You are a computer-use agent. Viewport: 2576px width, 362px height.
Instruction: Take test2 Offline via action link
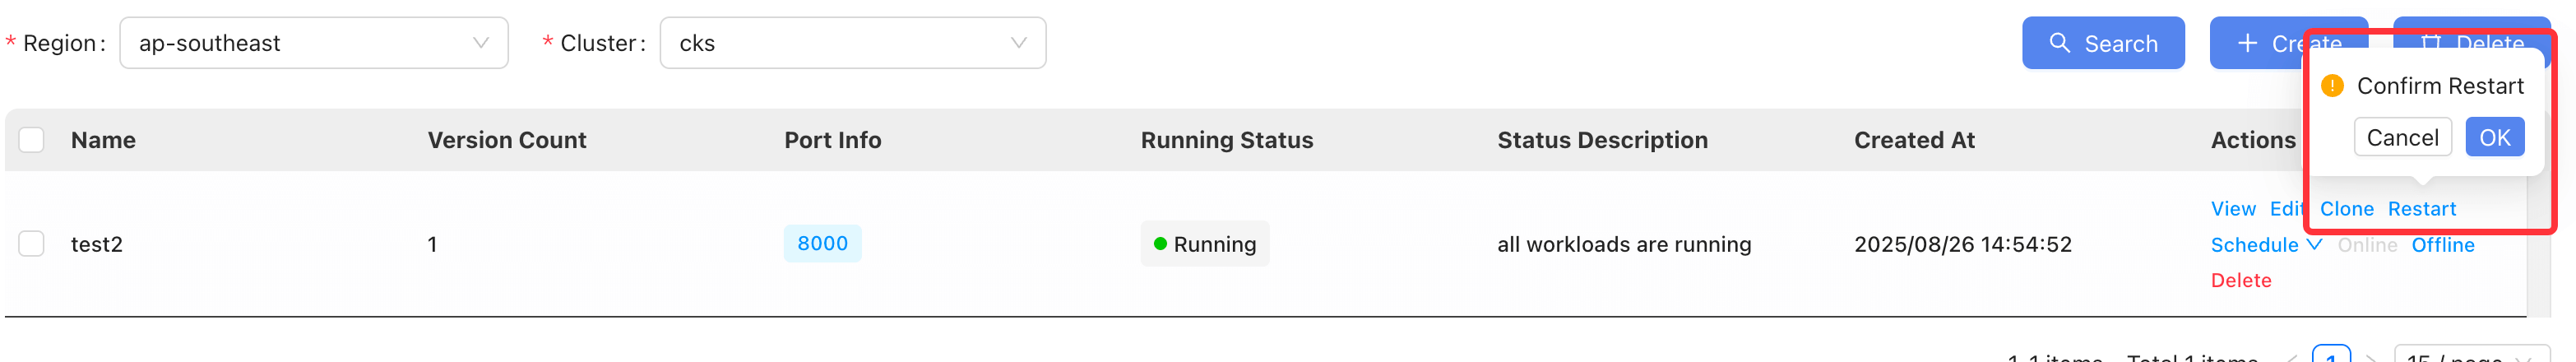click(x=2442, y=245)
